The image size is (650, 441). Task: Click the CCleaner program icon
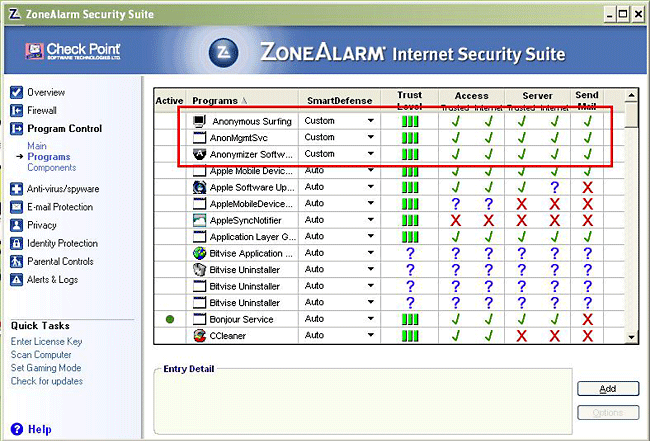[199, 336]
